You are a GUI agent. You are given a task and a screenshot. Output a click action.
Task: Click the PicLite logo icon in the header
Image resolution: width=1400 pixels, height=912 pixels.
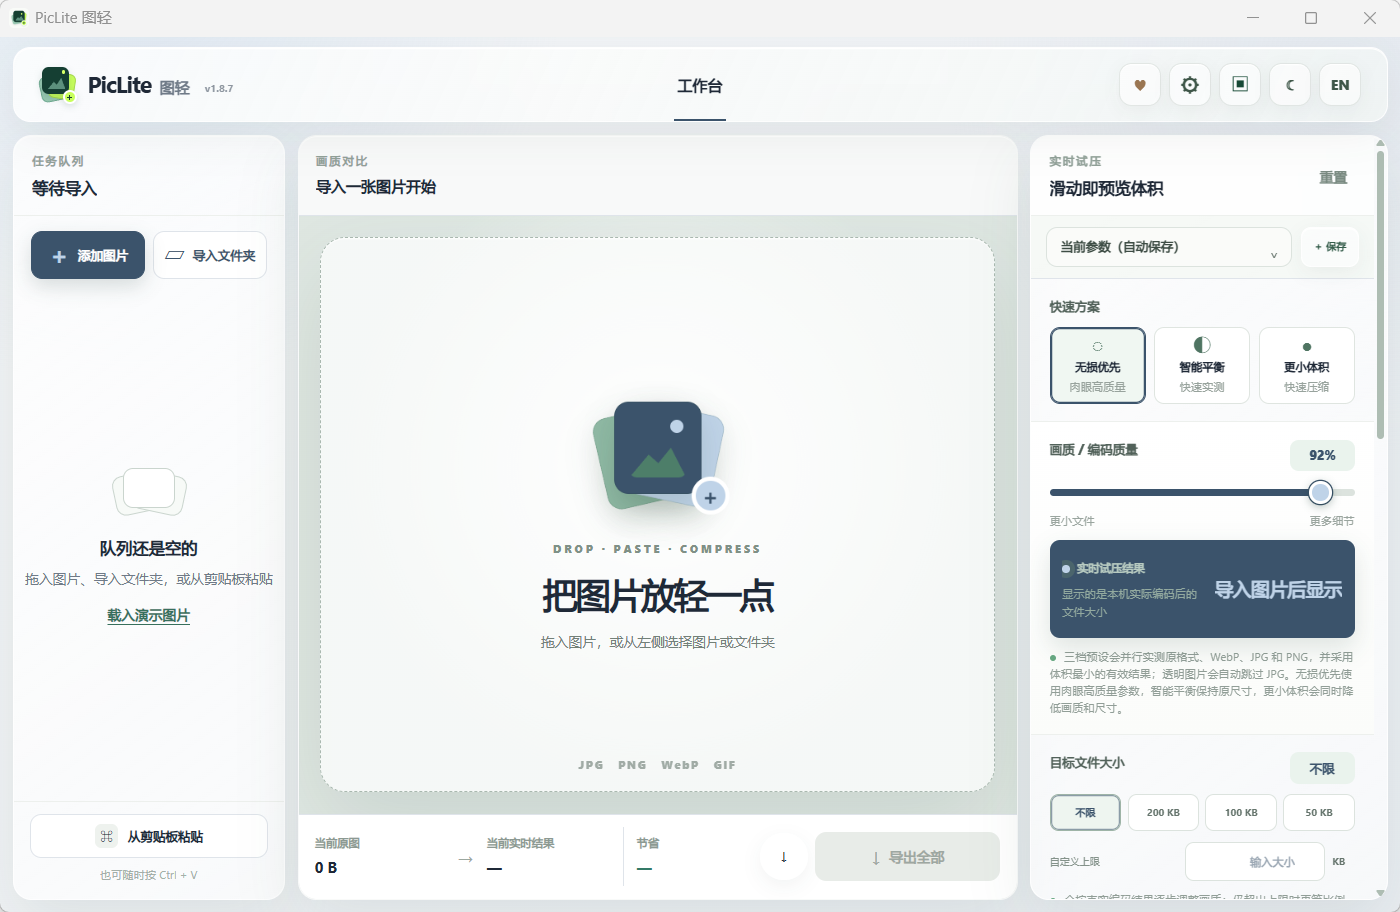click(x=57, y=85)
